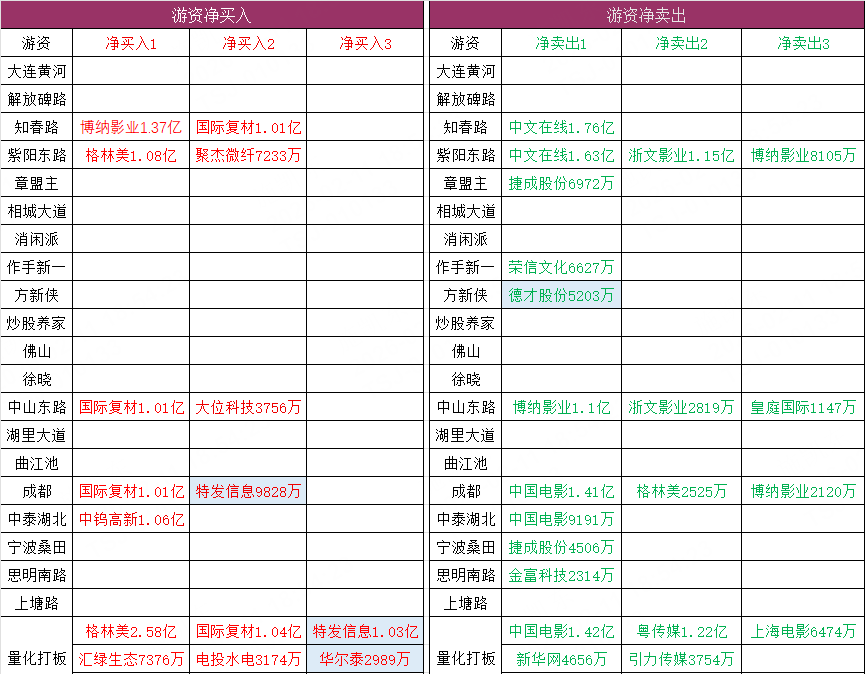866x674 pixels.
Task: Click 宁波桑田 label in net-sell table
Action: 466,547
